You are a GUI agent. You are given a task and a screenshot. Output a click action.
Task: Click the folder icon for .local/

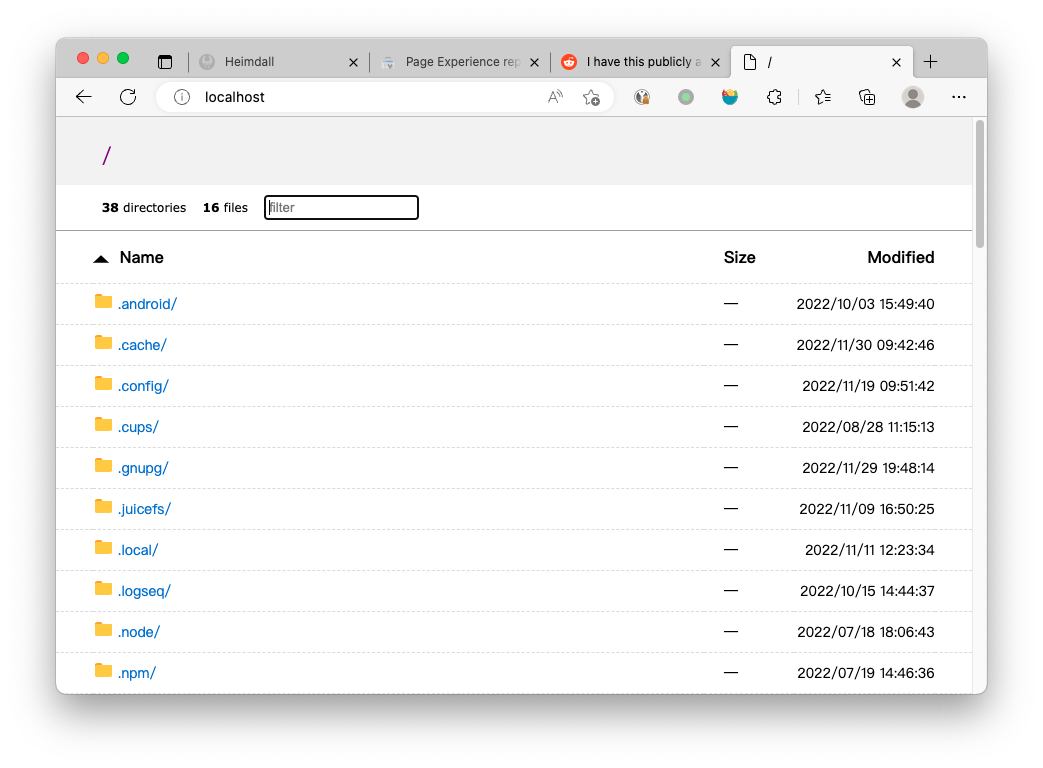(103, 548)
